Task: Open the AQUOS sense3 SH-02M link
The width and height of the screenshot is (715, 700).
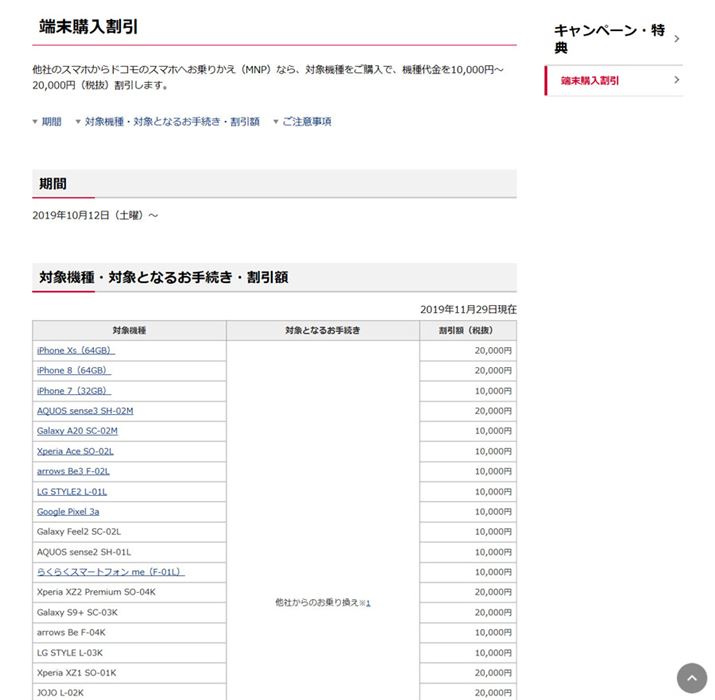Action: 85,411
